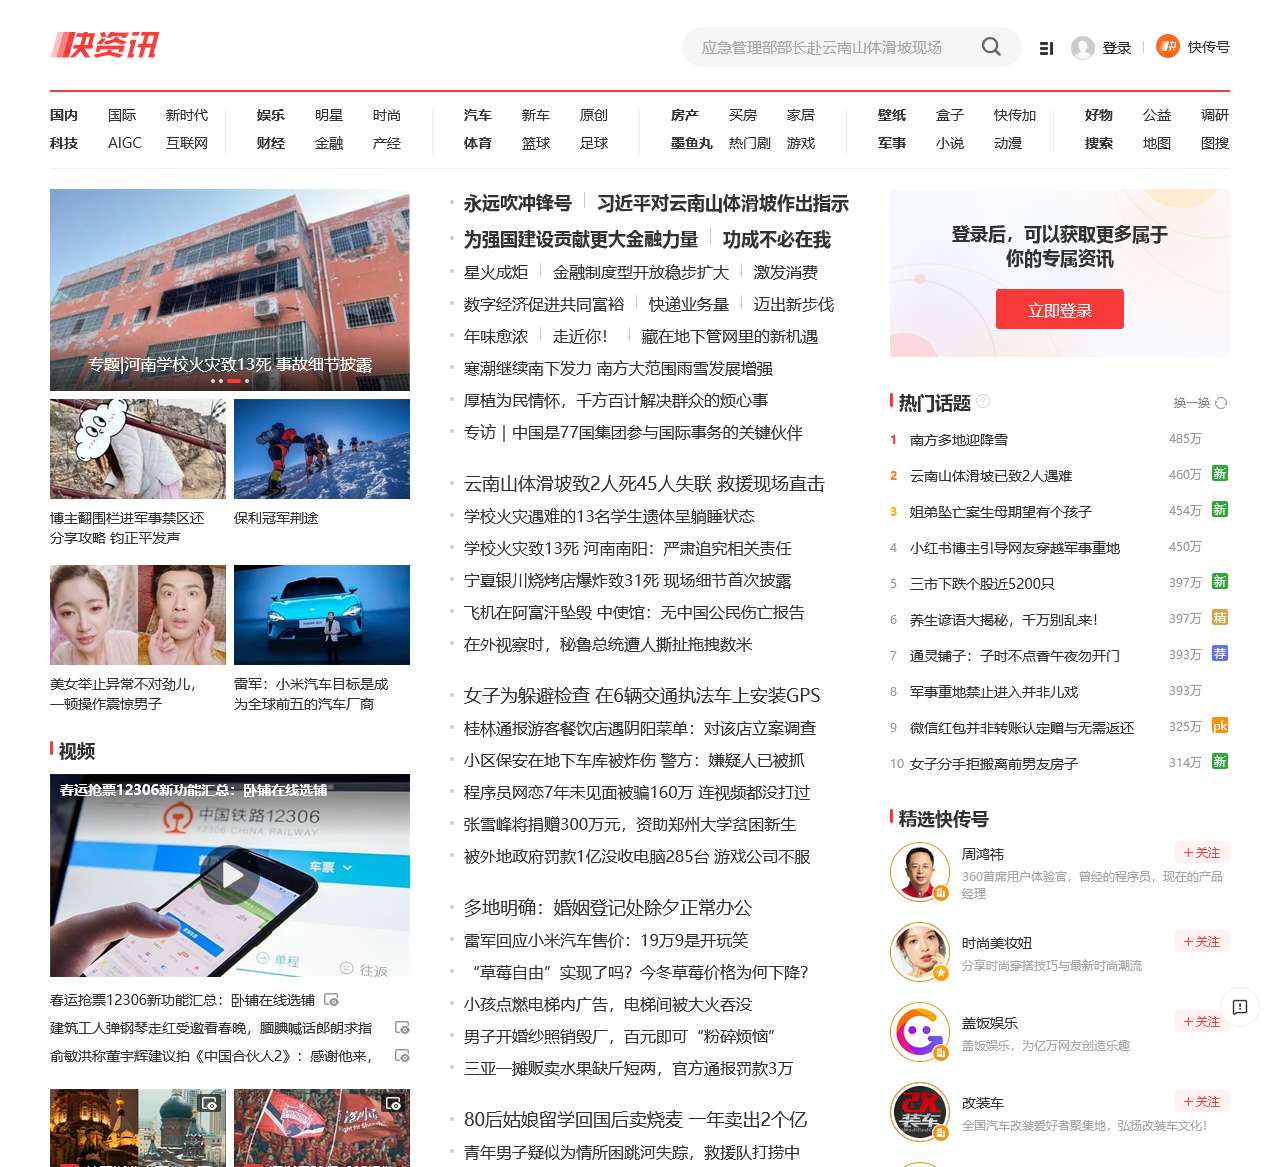Follow the 周鸿祎 account
1280x1167 pixels.
point(1201,853)
